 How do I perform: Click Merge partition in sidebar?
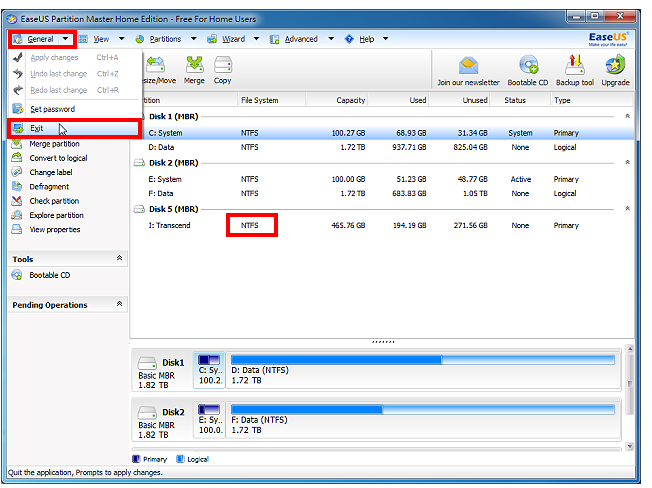(54, 144)
